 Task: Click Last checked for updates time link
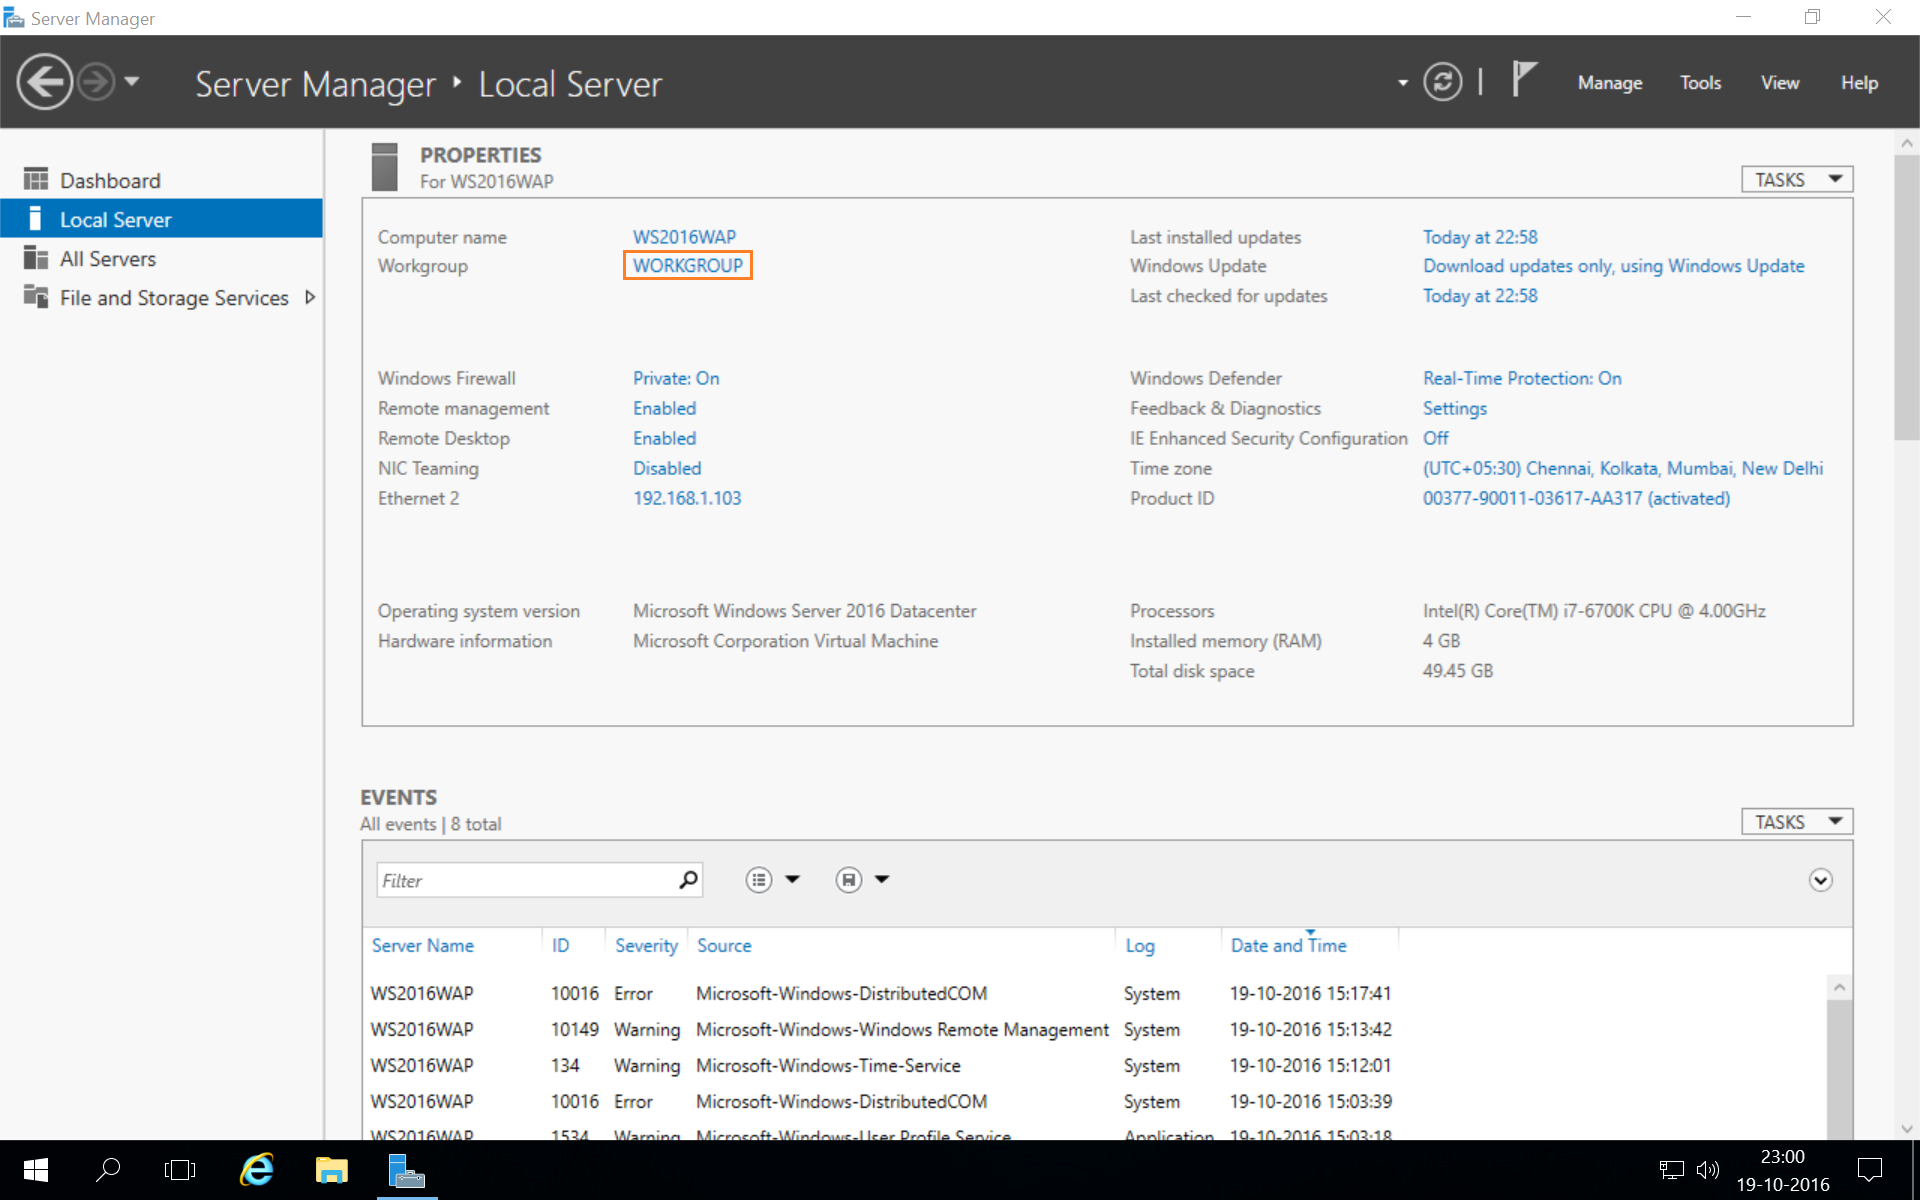click(1480, 296)
